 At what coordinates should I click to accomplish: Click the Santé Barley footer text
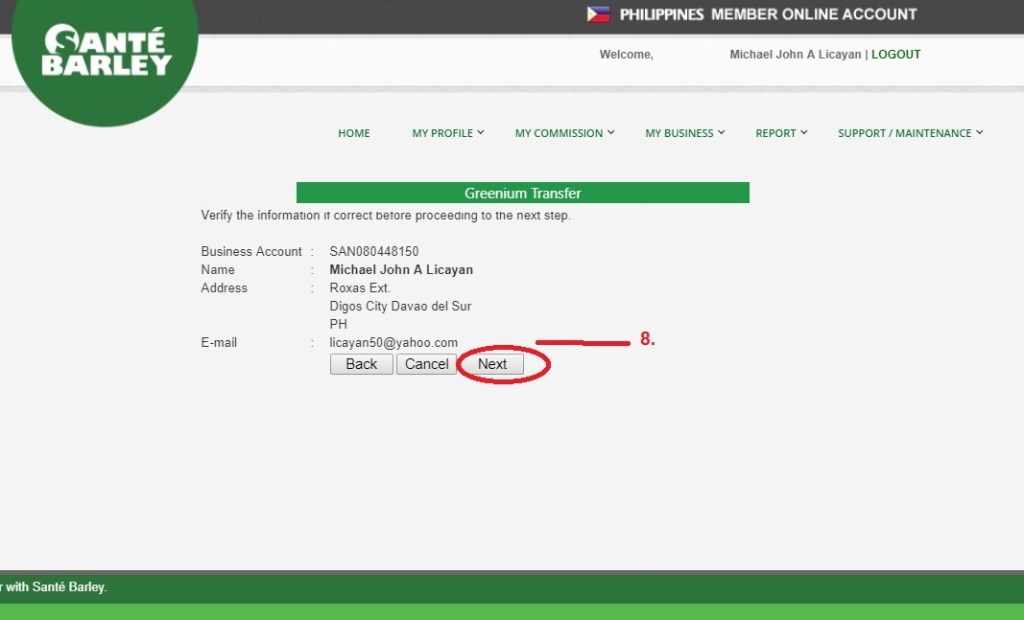click(x=54, y=587)
